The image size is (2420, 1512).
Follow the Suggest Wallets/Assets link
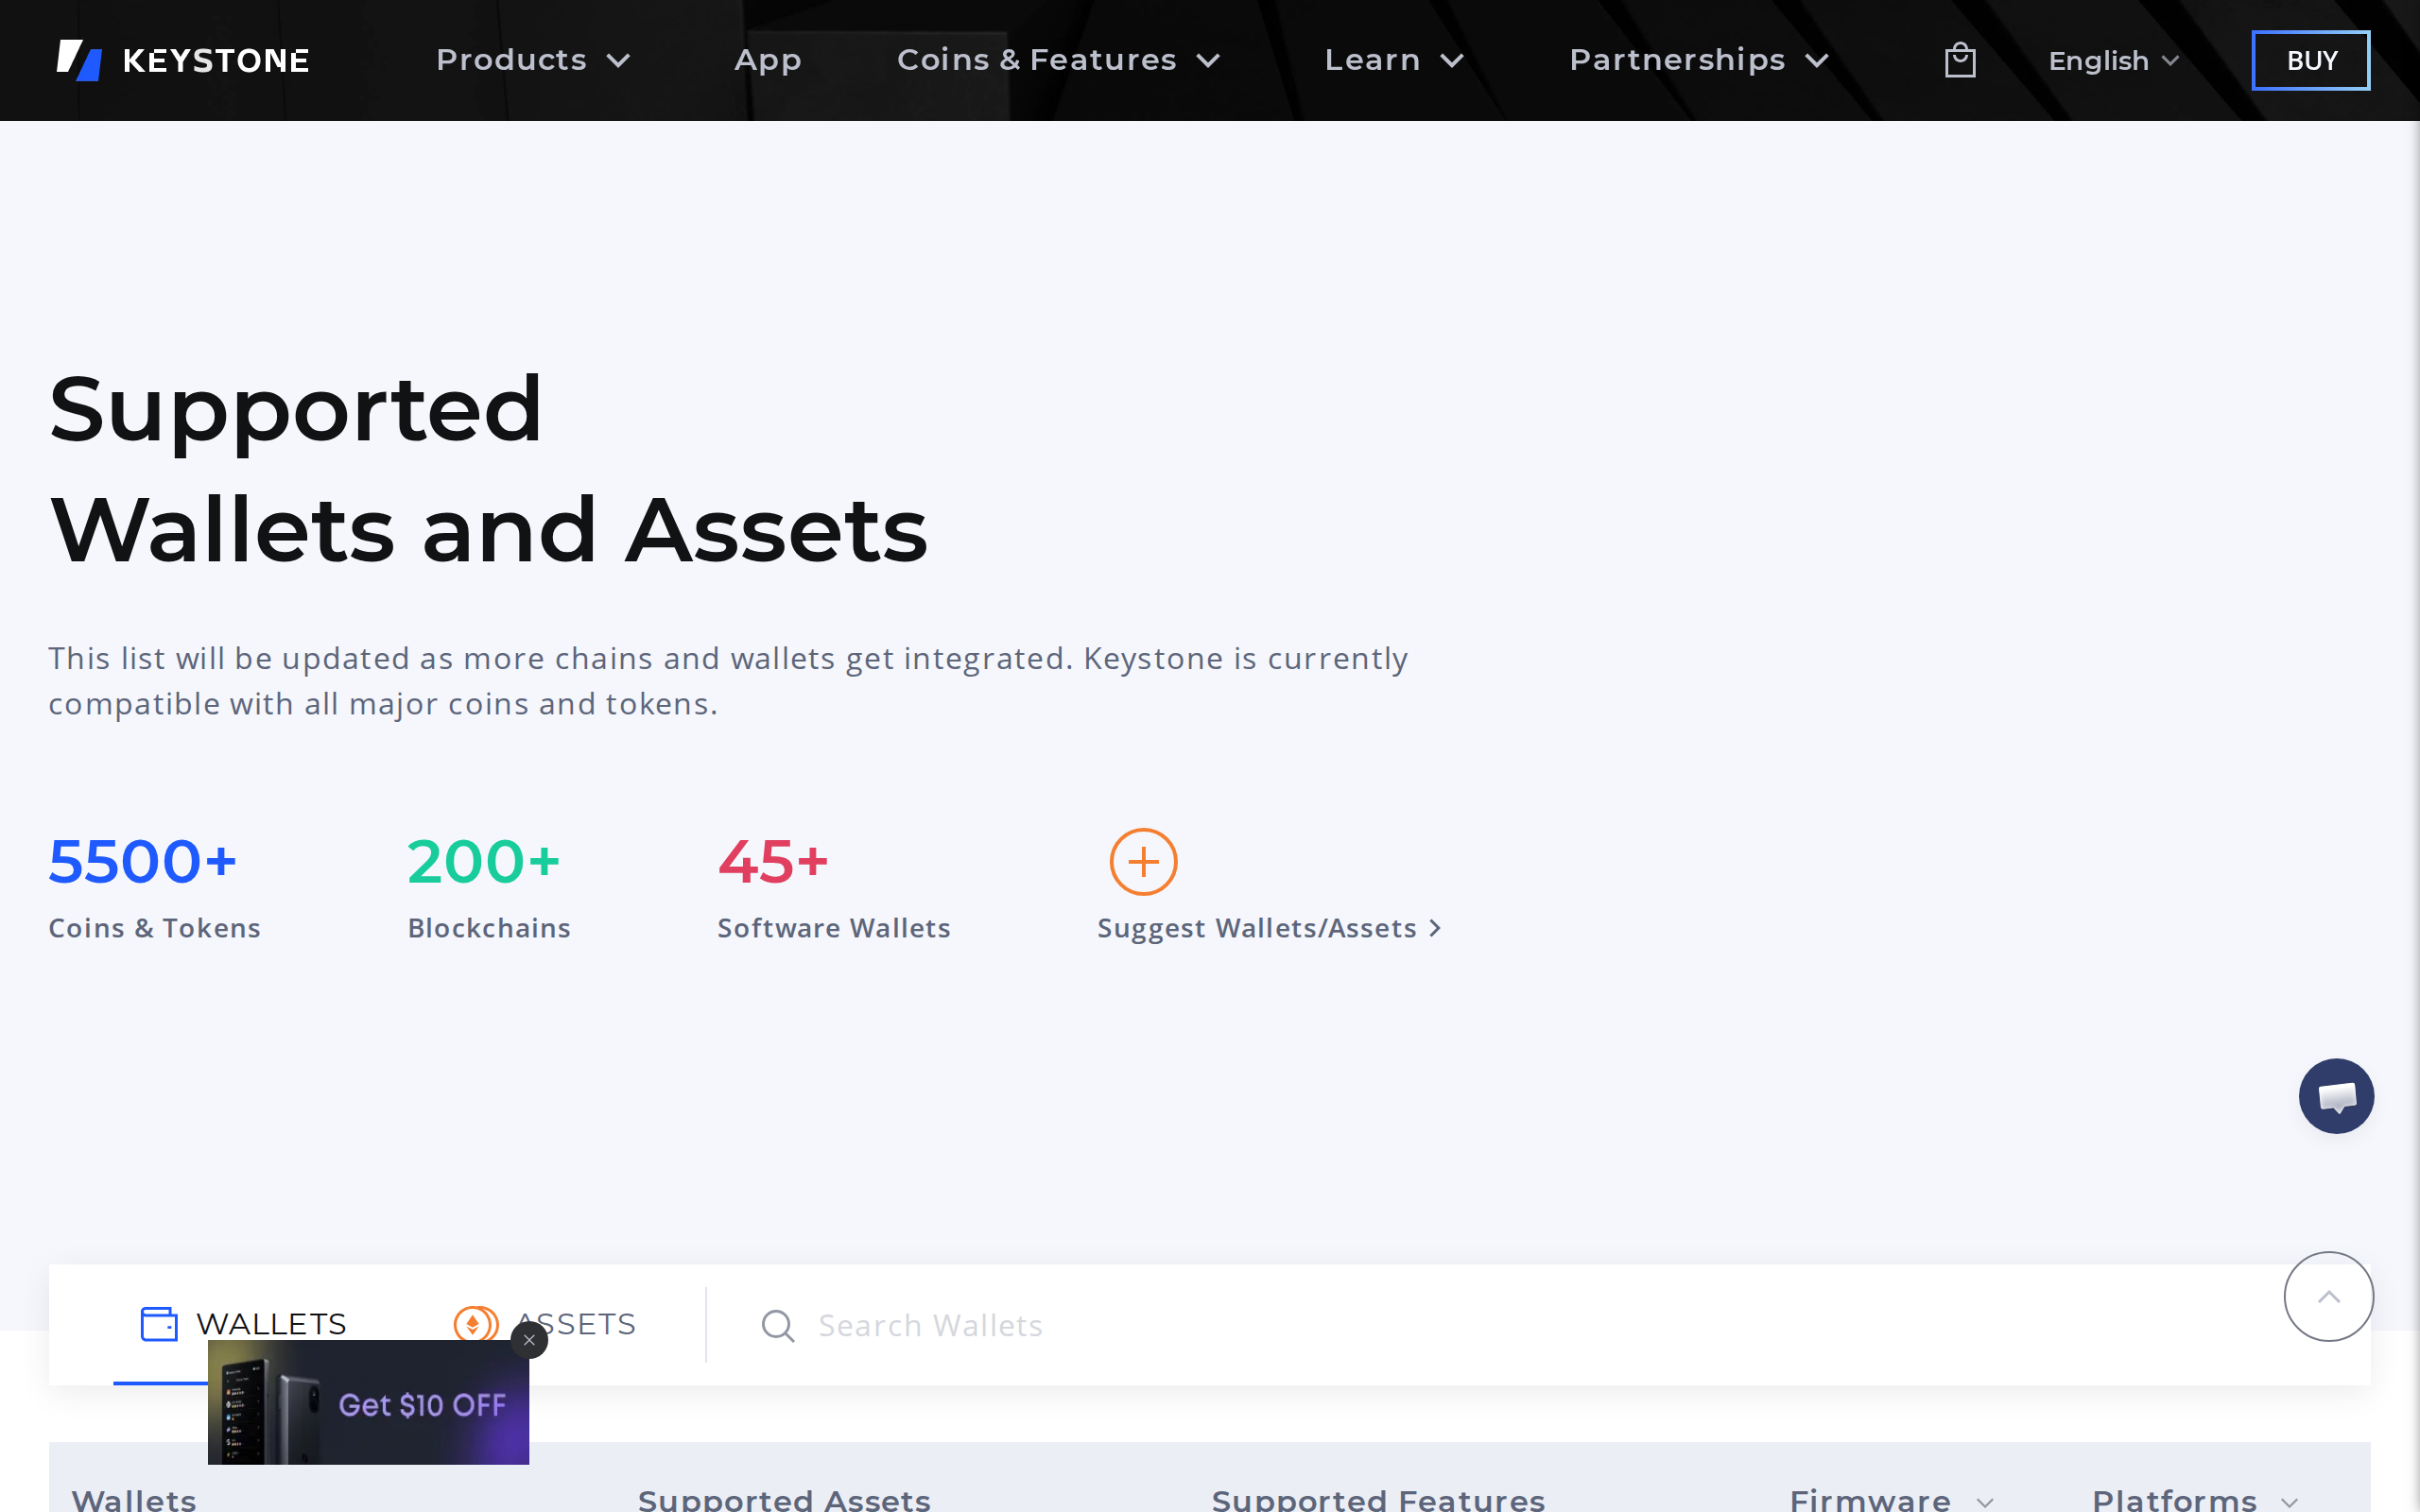tap(1269, 928)
